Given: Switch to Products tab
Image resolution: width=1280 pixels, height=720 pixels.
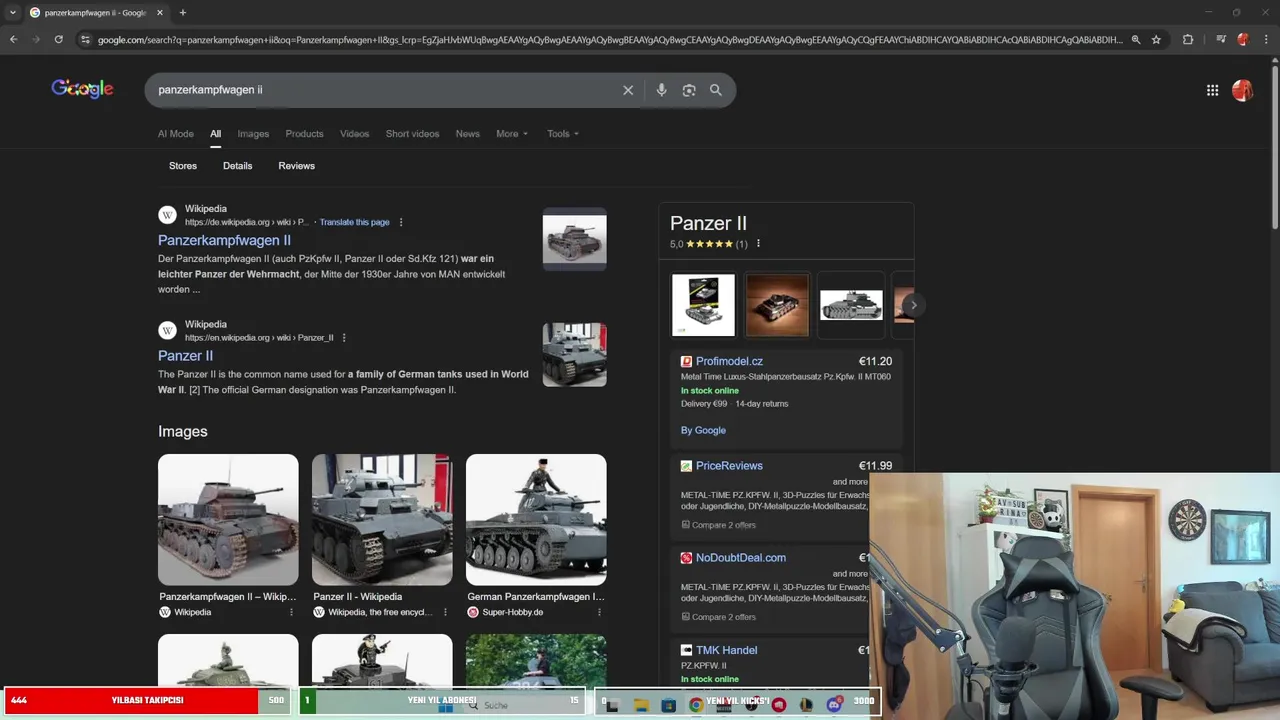Looking at the screenshot, I should coord(304,134).
